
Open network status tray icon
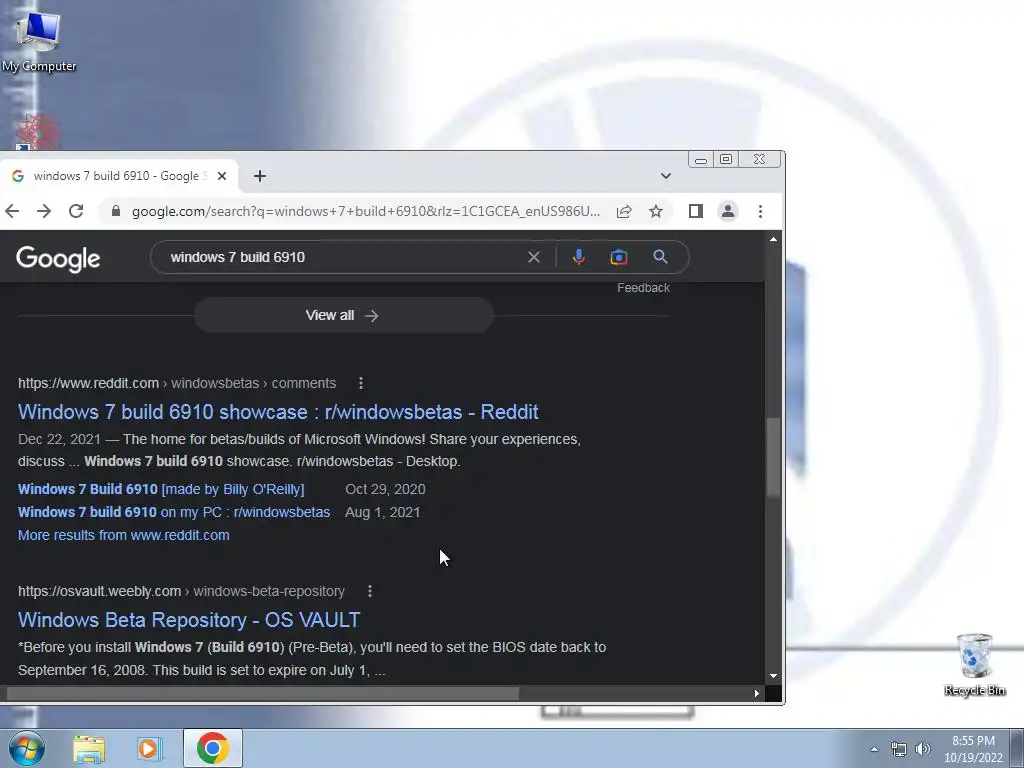click(899, 749)
